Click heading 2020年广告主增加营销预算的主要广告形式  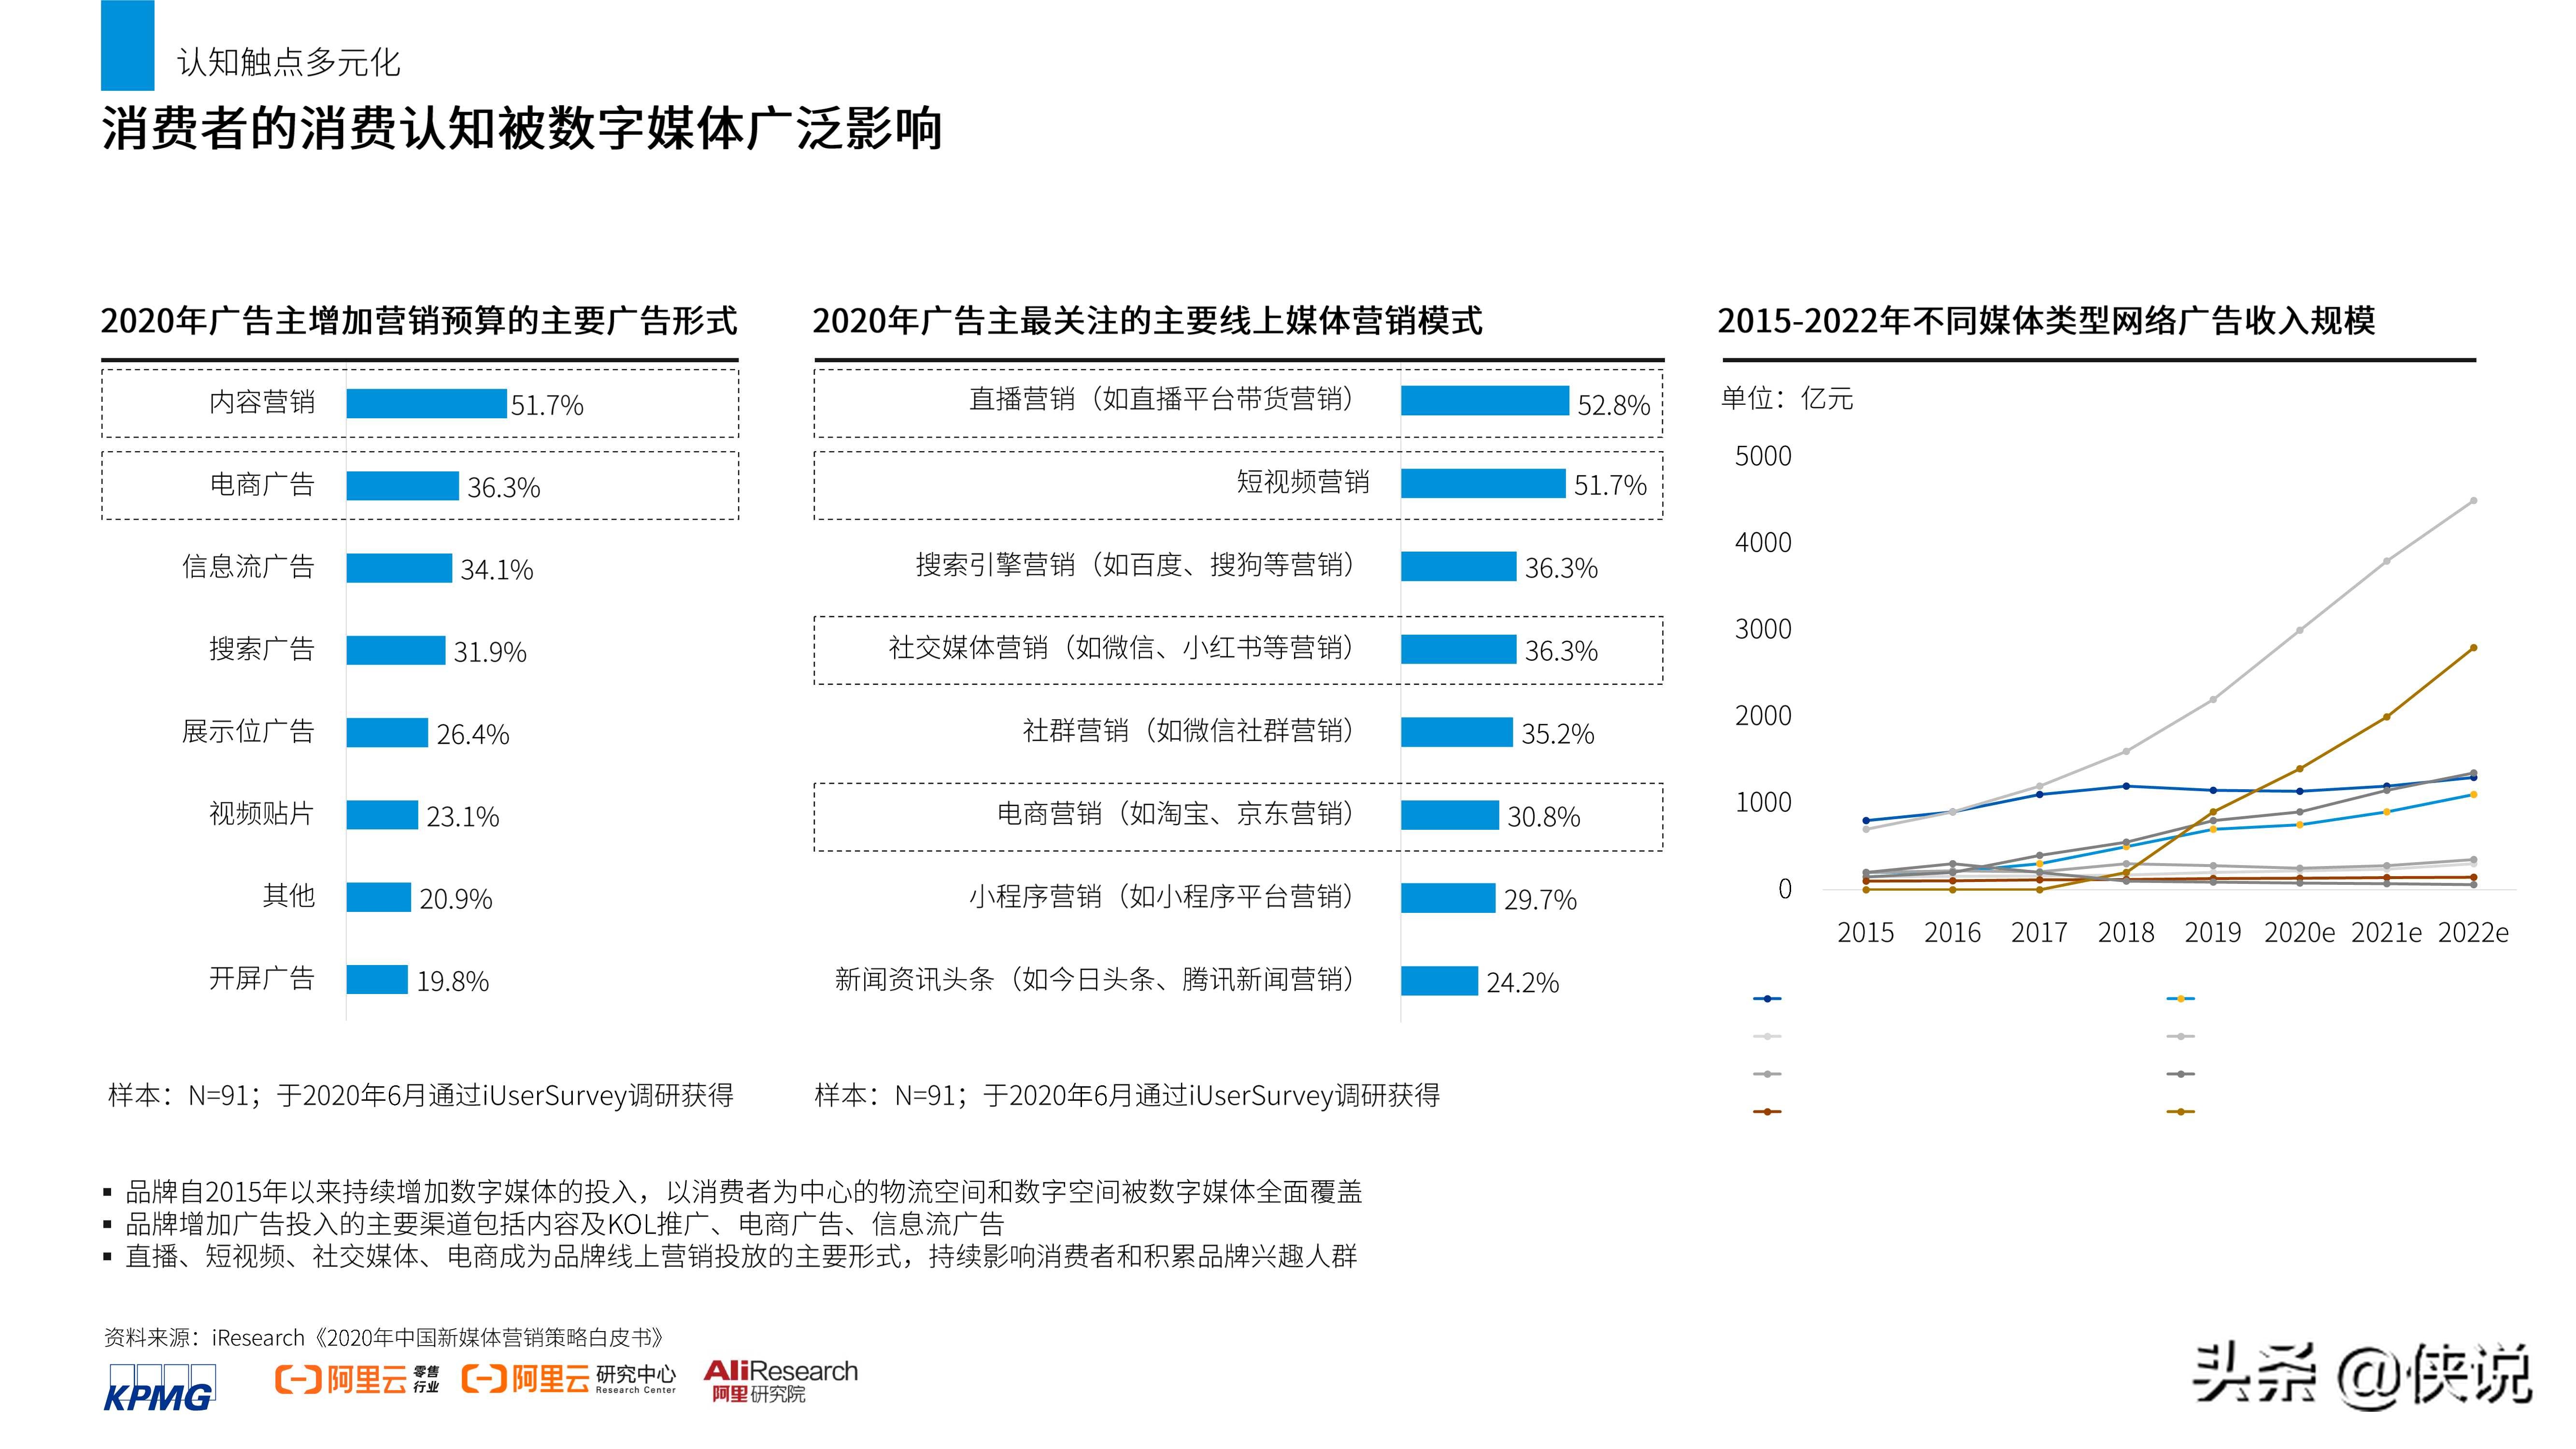coord(419,321)
